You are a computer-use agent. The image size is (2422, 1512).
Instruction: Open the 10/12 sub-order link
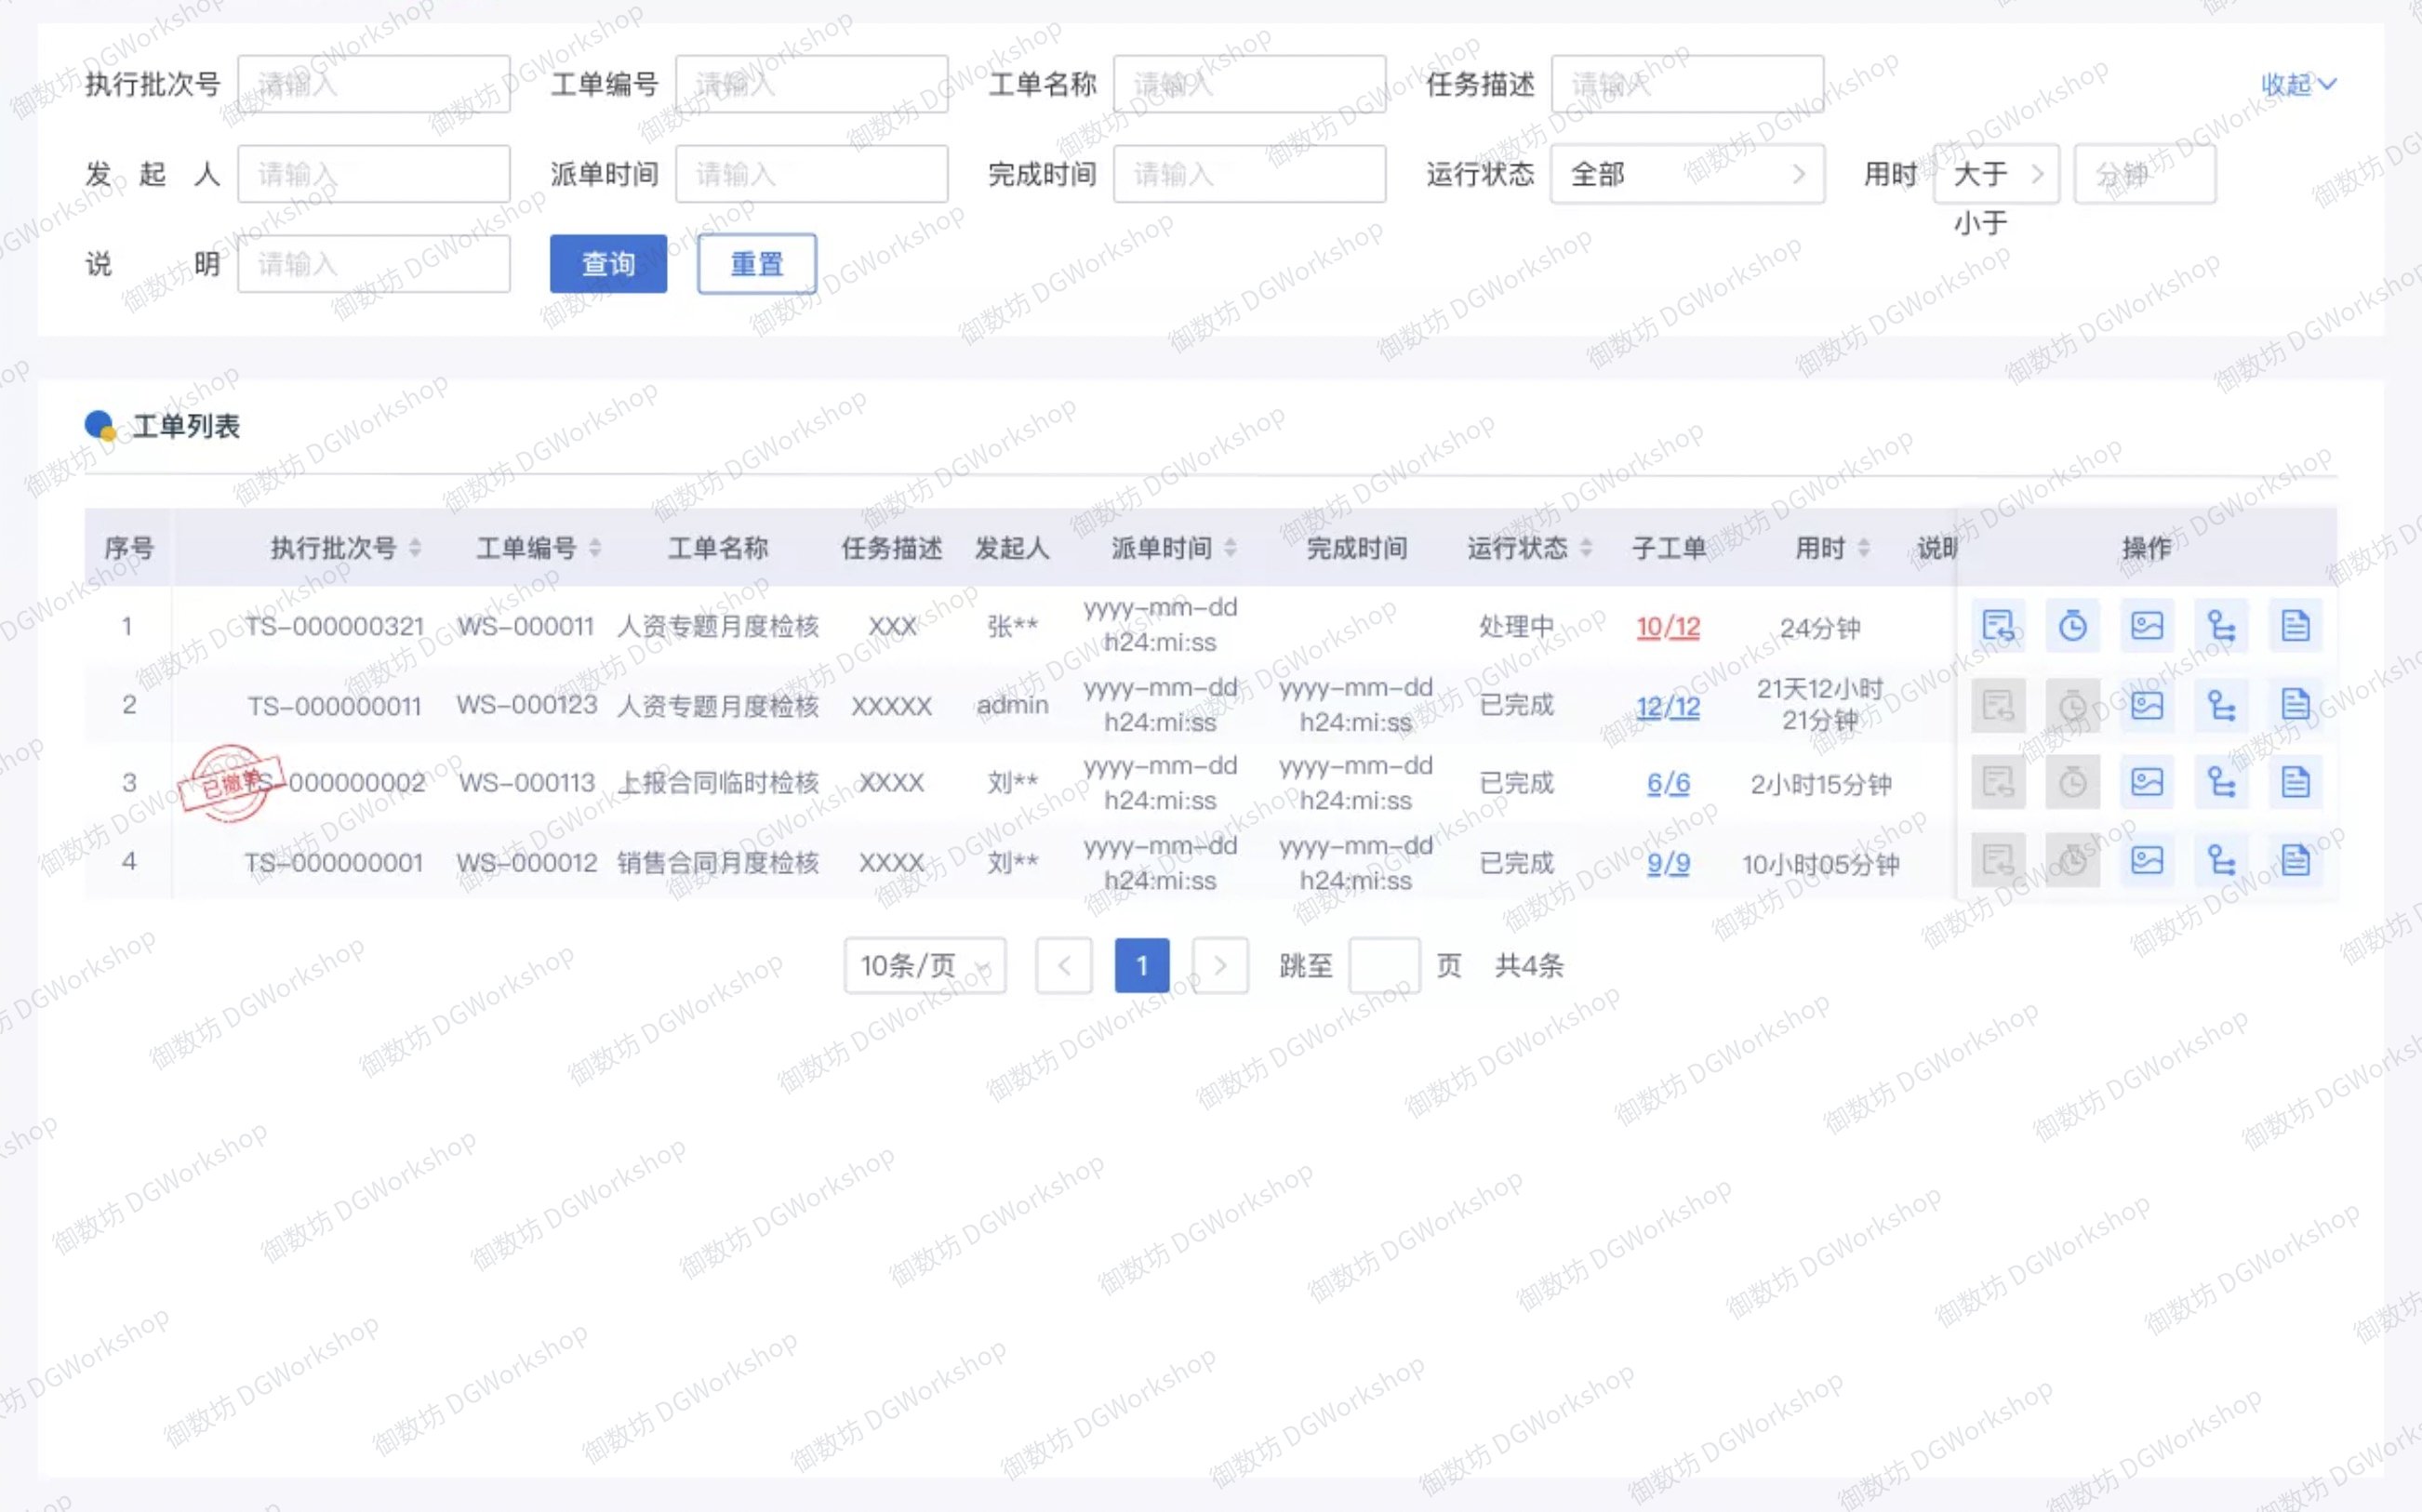point(1668,627)
